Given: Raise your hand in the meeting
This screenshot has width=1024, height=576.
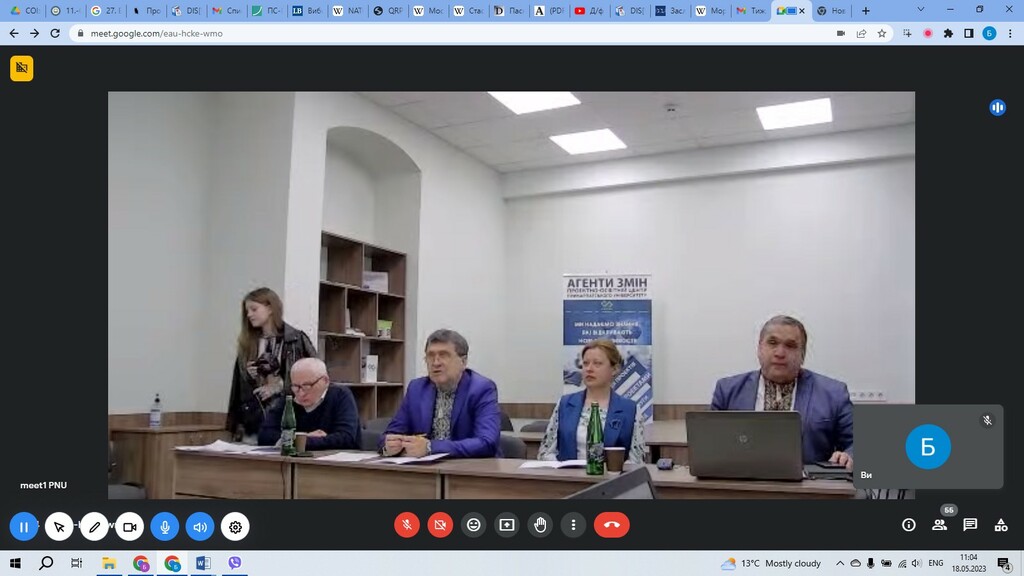Looking at the screenshot, I should [x=540, y=524].
